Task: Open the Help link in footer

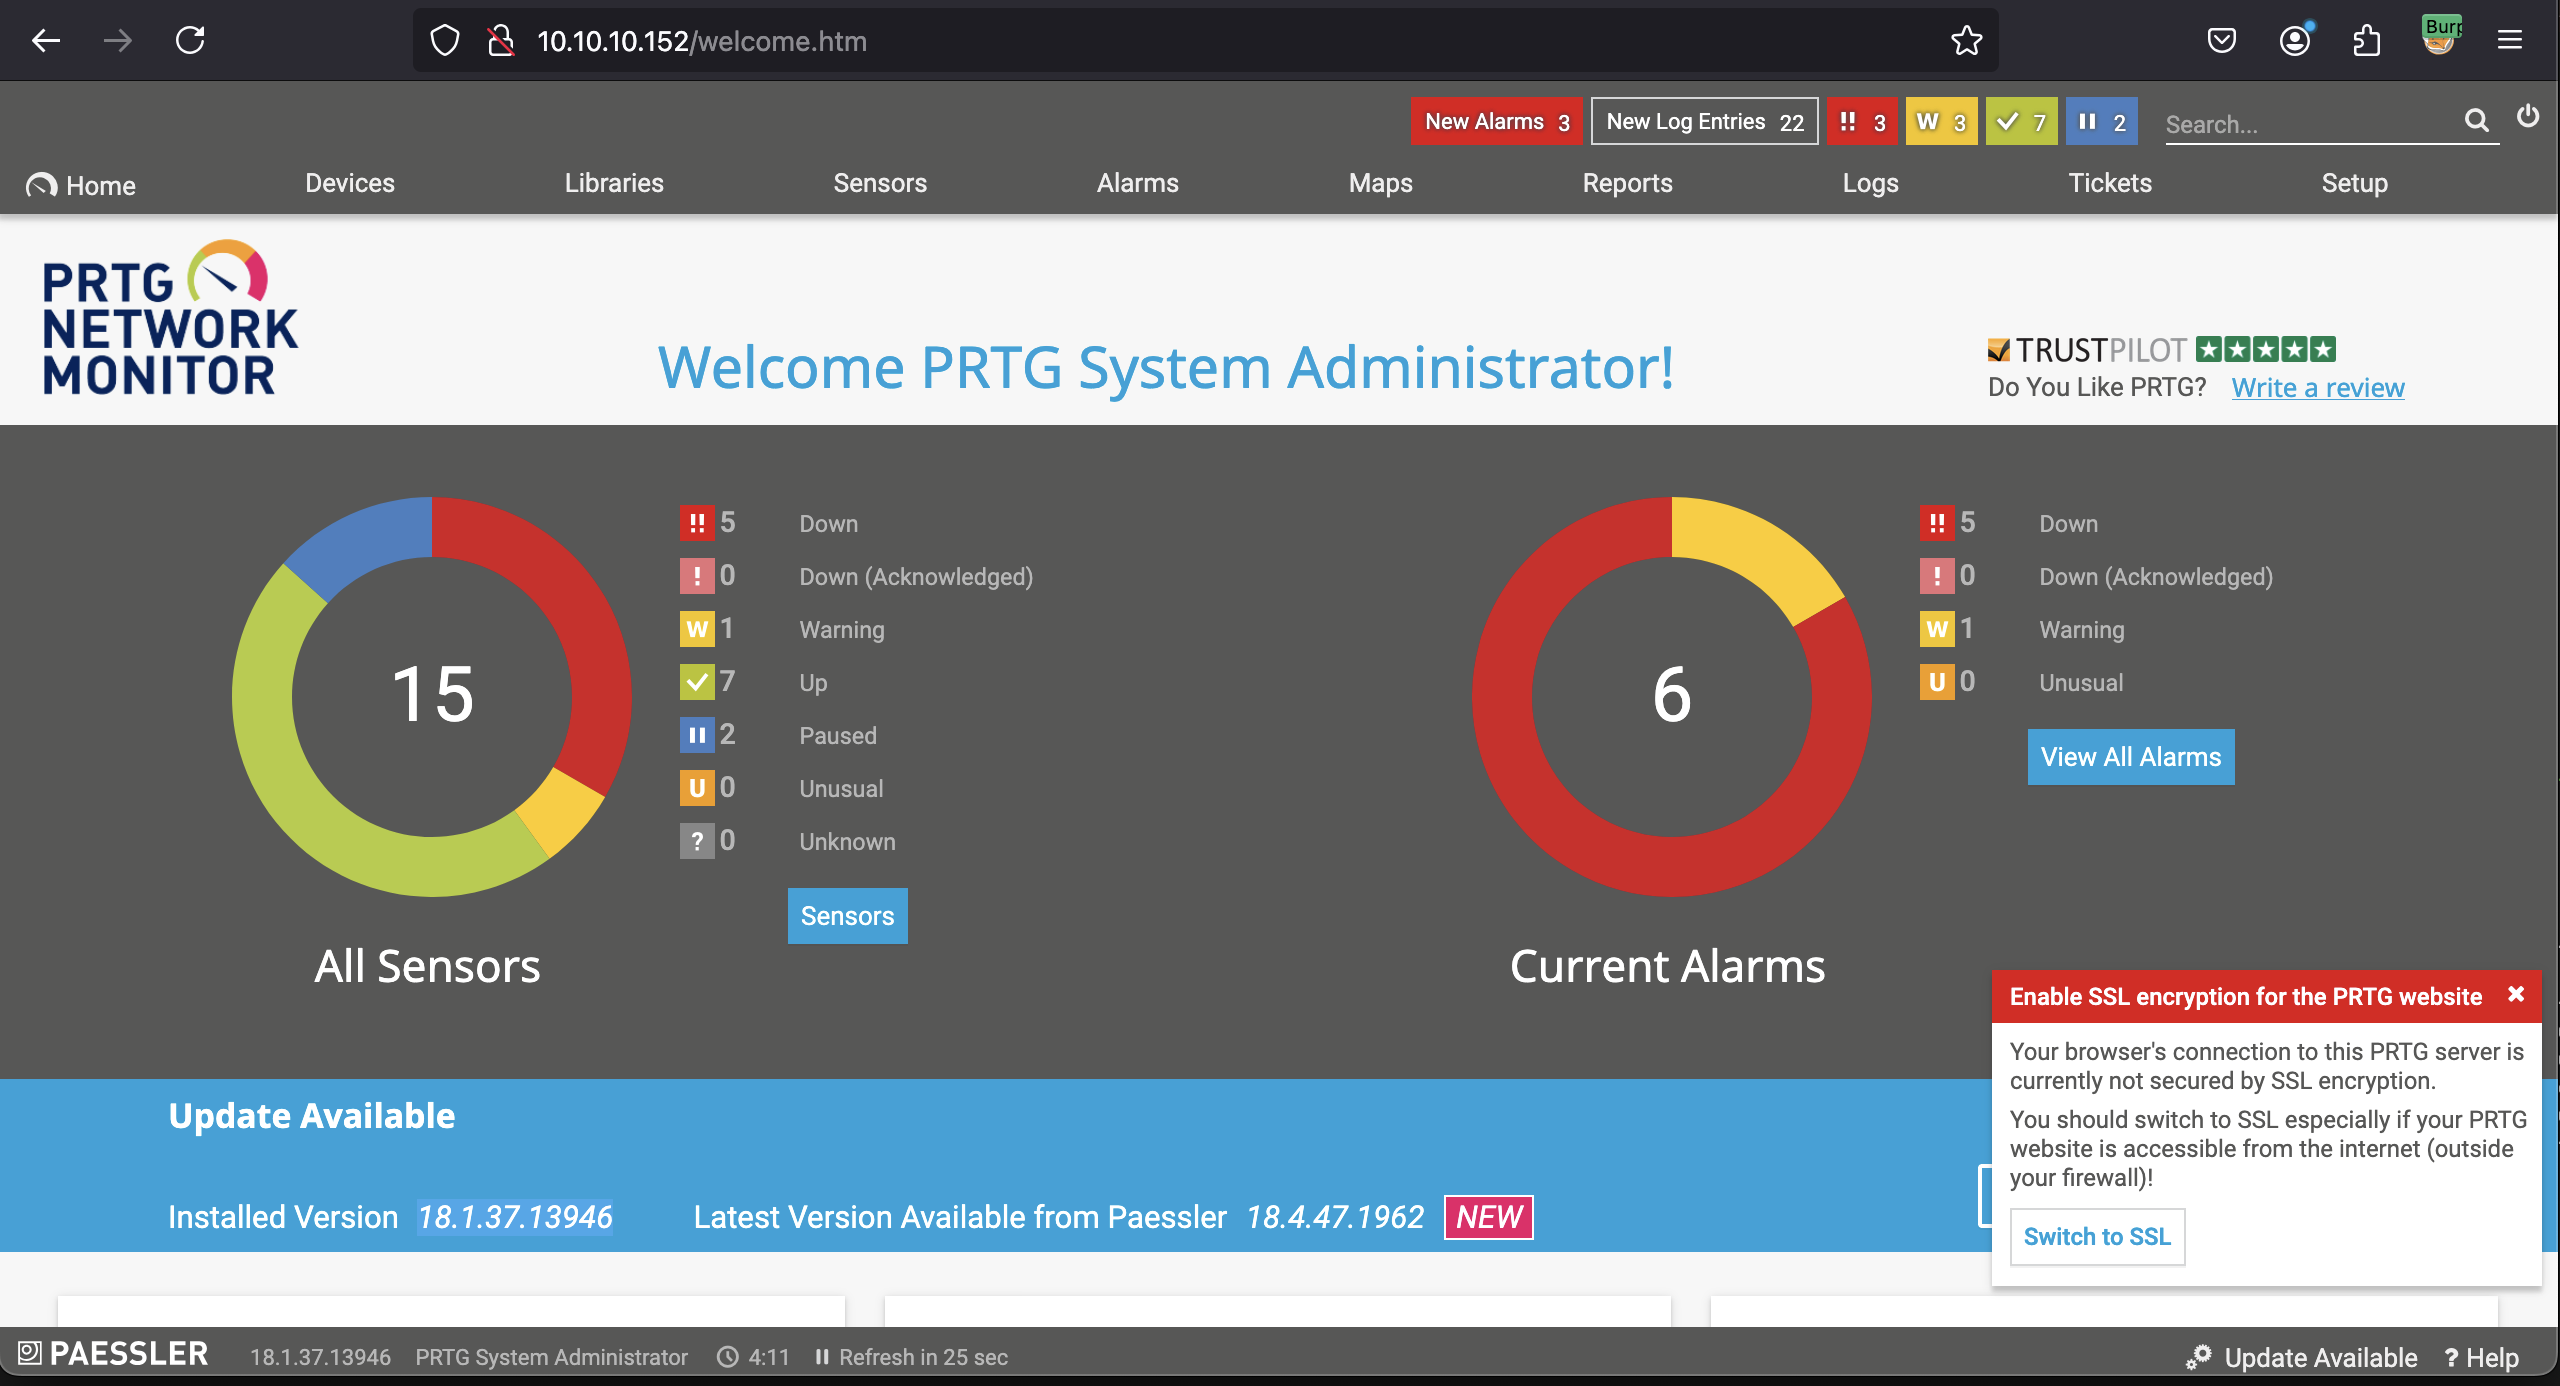Action: (2481, 1357)
